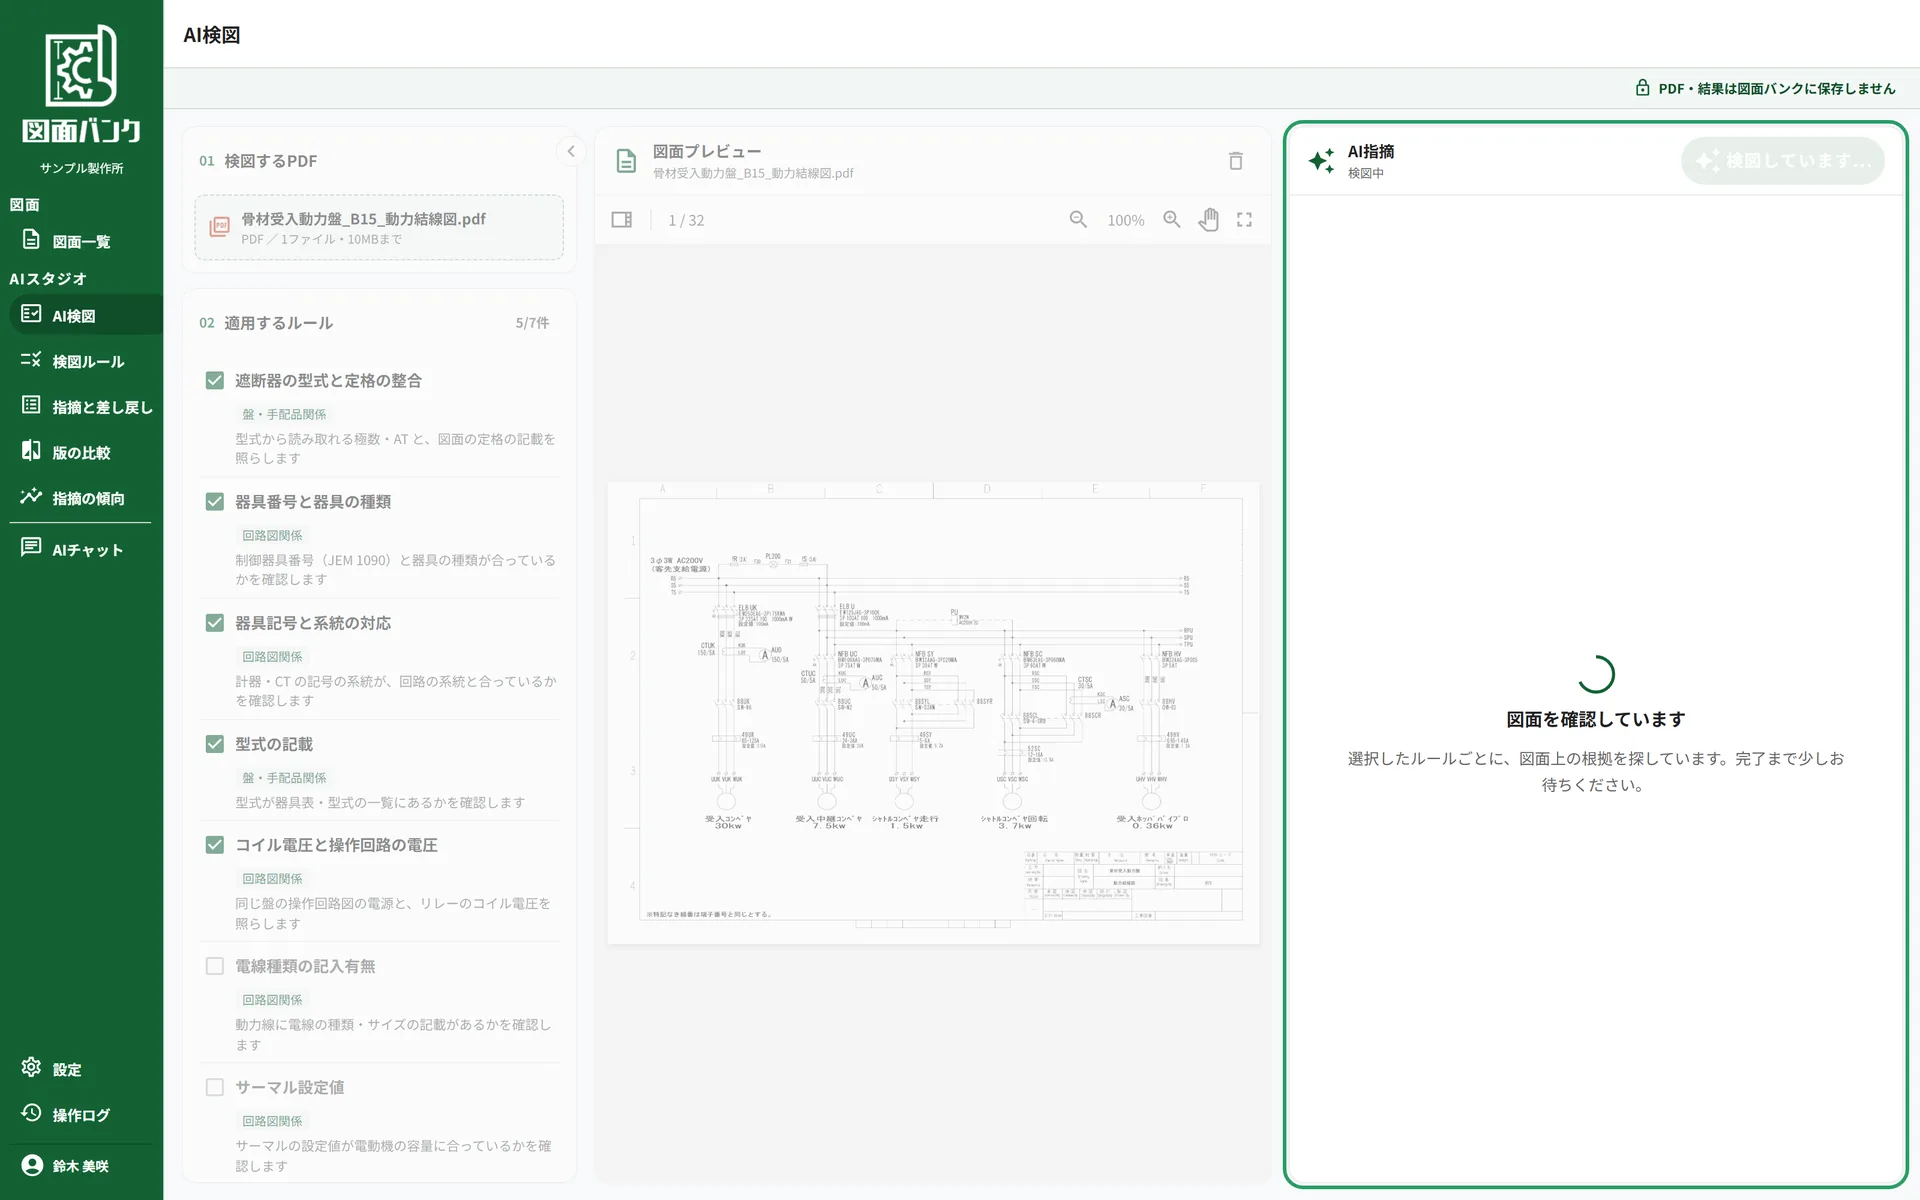
Task: Click the 検図しています… button
Action: tap(1783, 161)
